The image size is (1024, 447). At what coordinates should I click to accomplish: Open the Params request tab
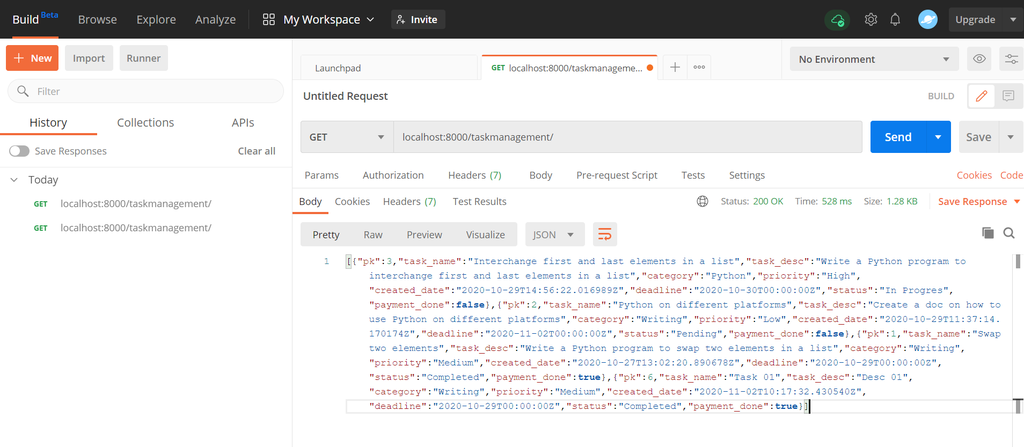pyautogui.click(x=321, y=175)
